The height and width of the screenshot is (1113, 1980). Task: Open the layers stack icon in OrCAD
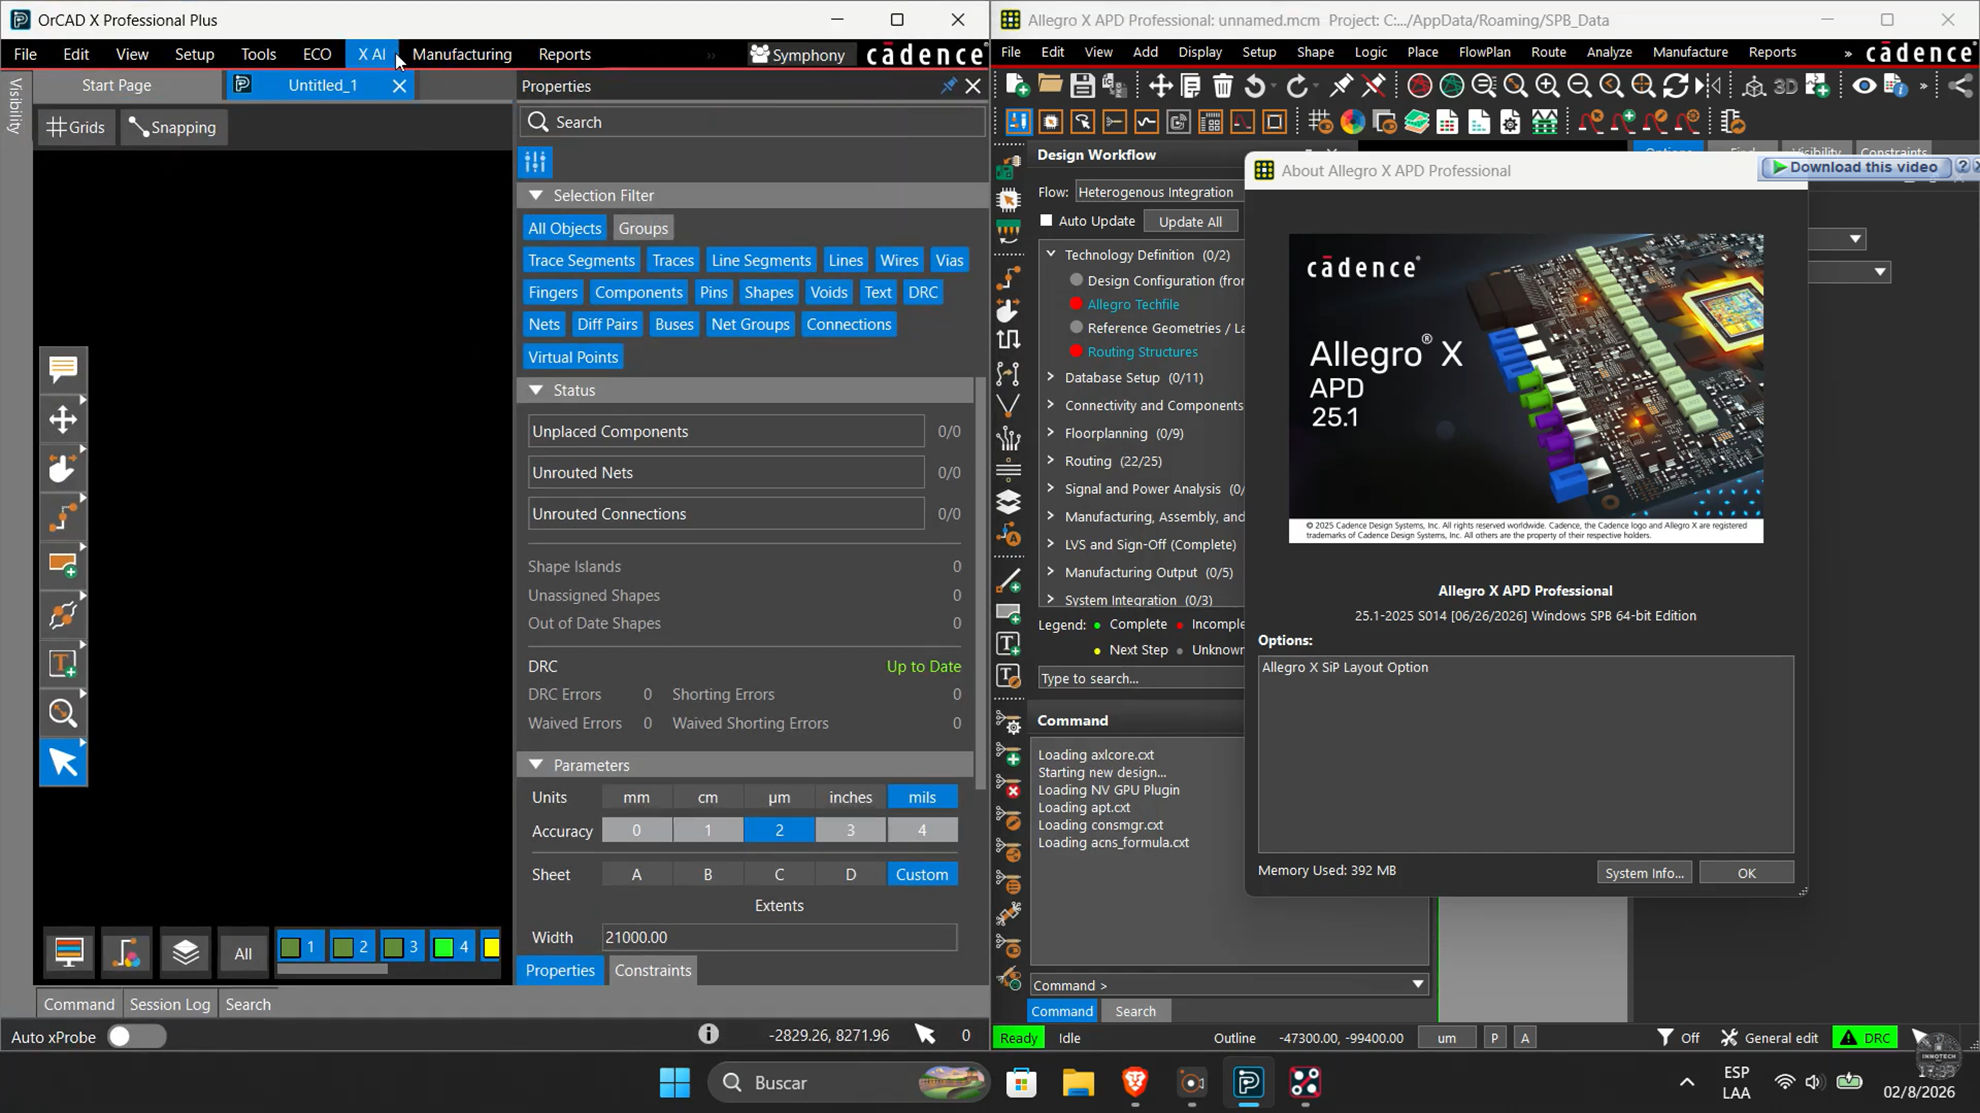click(186, 952)
